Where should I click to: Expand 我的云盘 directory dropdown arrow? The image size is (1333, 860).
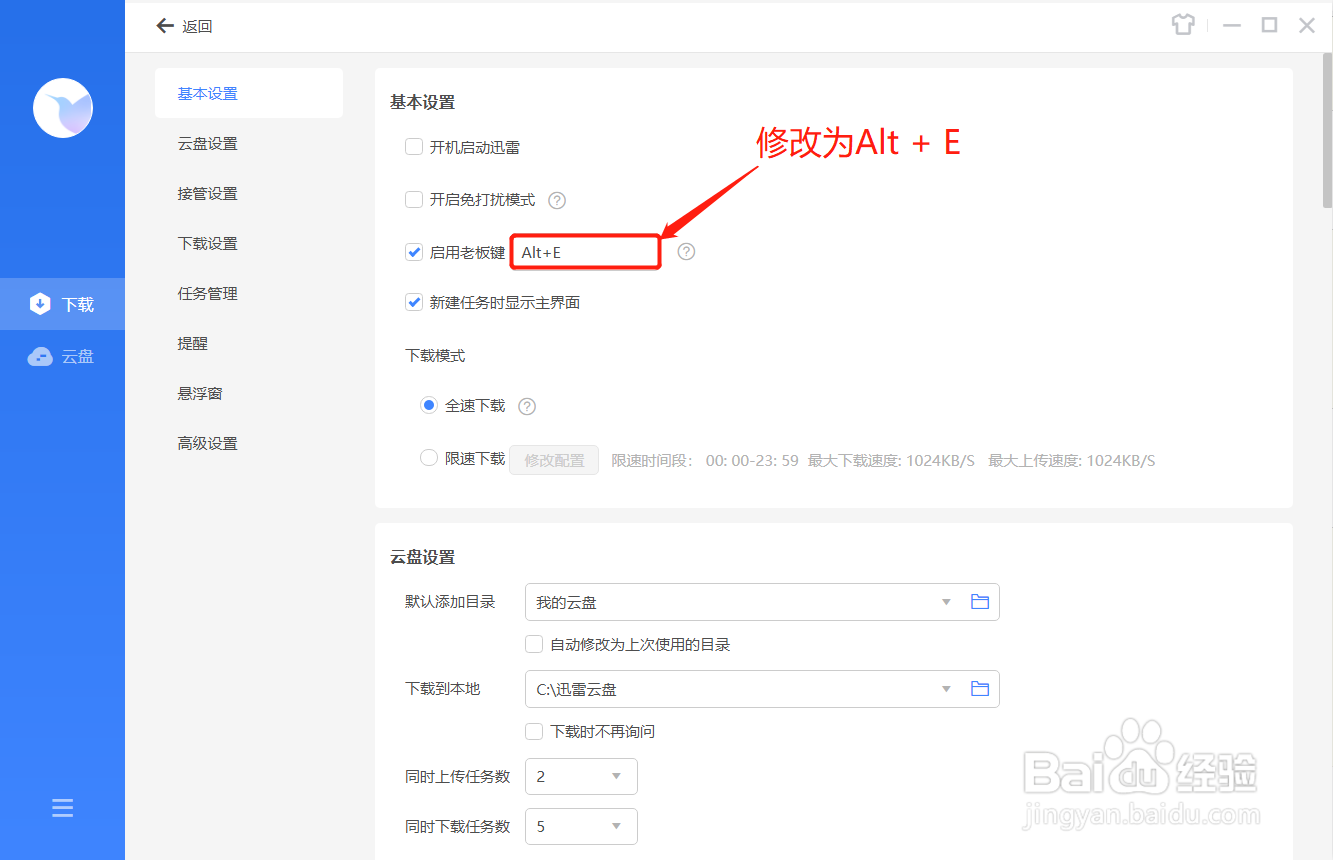coord(946,603)
